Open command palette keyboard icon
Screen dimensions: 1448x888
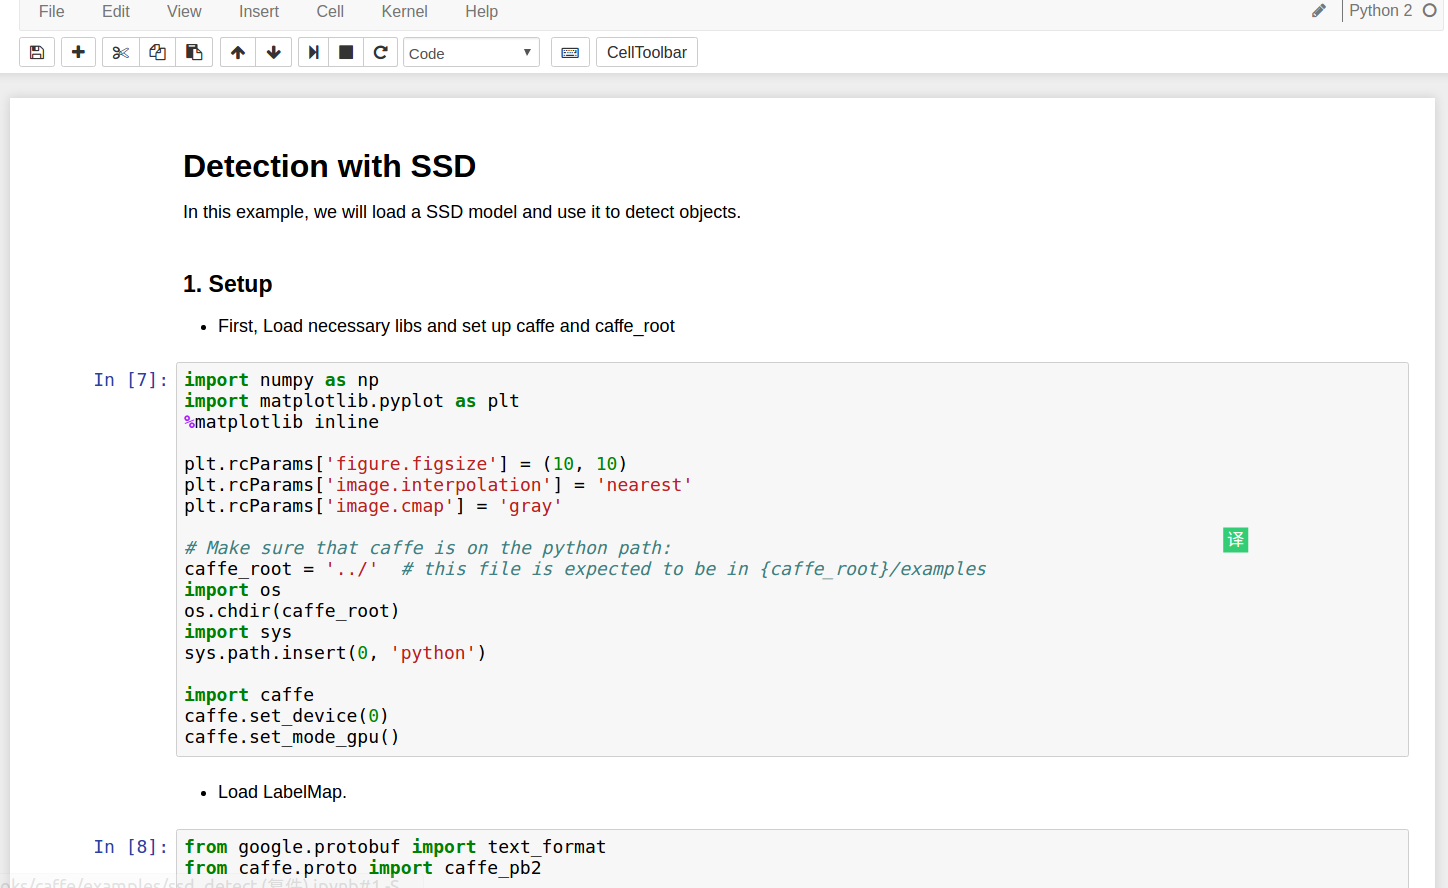pyautogui.click(x=570, y=52)
